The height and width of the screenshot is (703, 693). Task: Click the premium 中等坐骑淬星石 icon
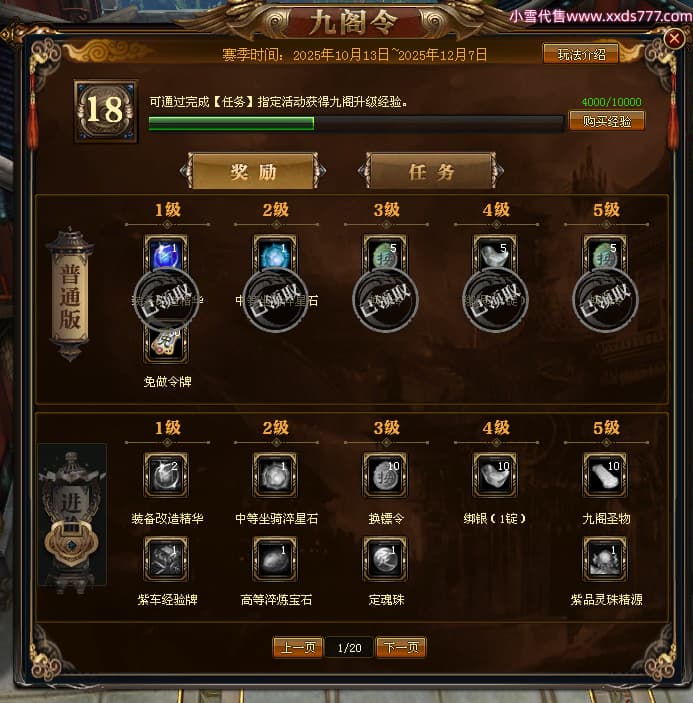(x=275, y=475)
